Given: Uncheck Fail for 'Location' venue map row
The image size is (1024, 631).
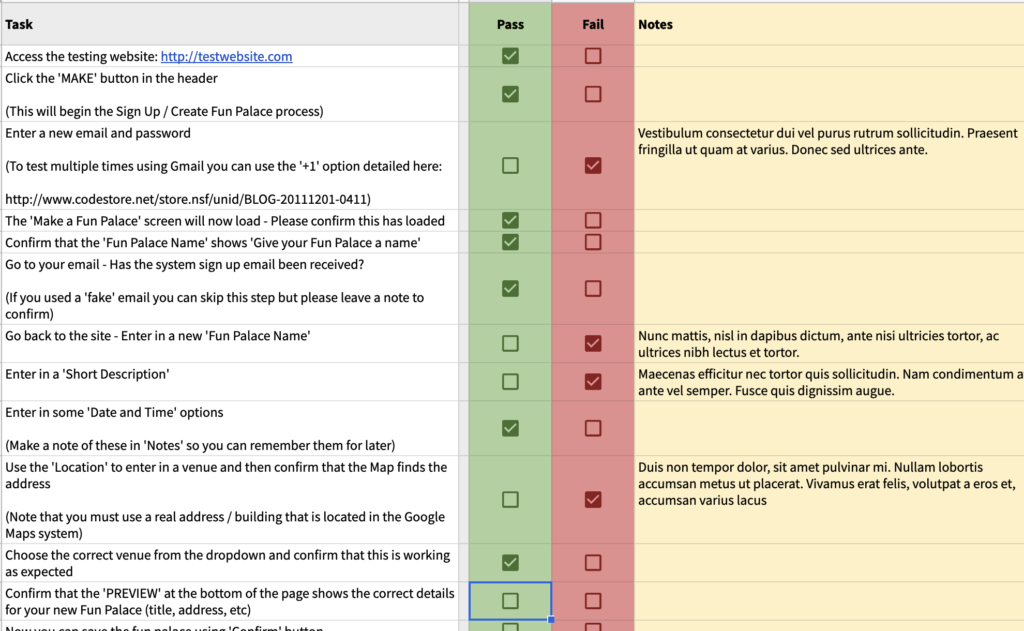Looking at the screenshot, I should coord(593,500).
